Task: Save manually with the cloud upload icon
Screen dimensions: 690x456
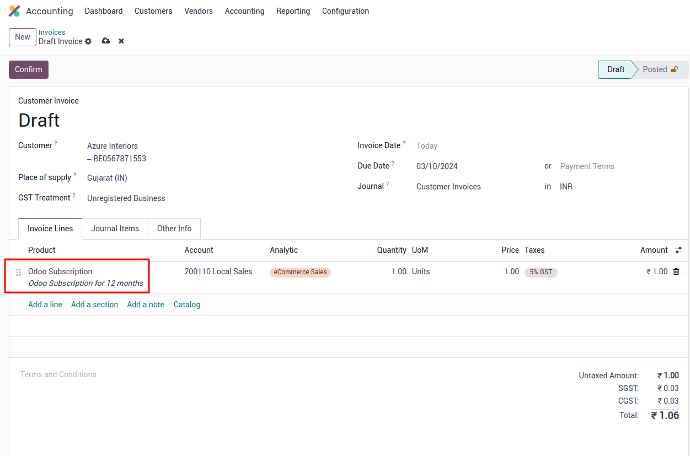Action: (106, 41)
